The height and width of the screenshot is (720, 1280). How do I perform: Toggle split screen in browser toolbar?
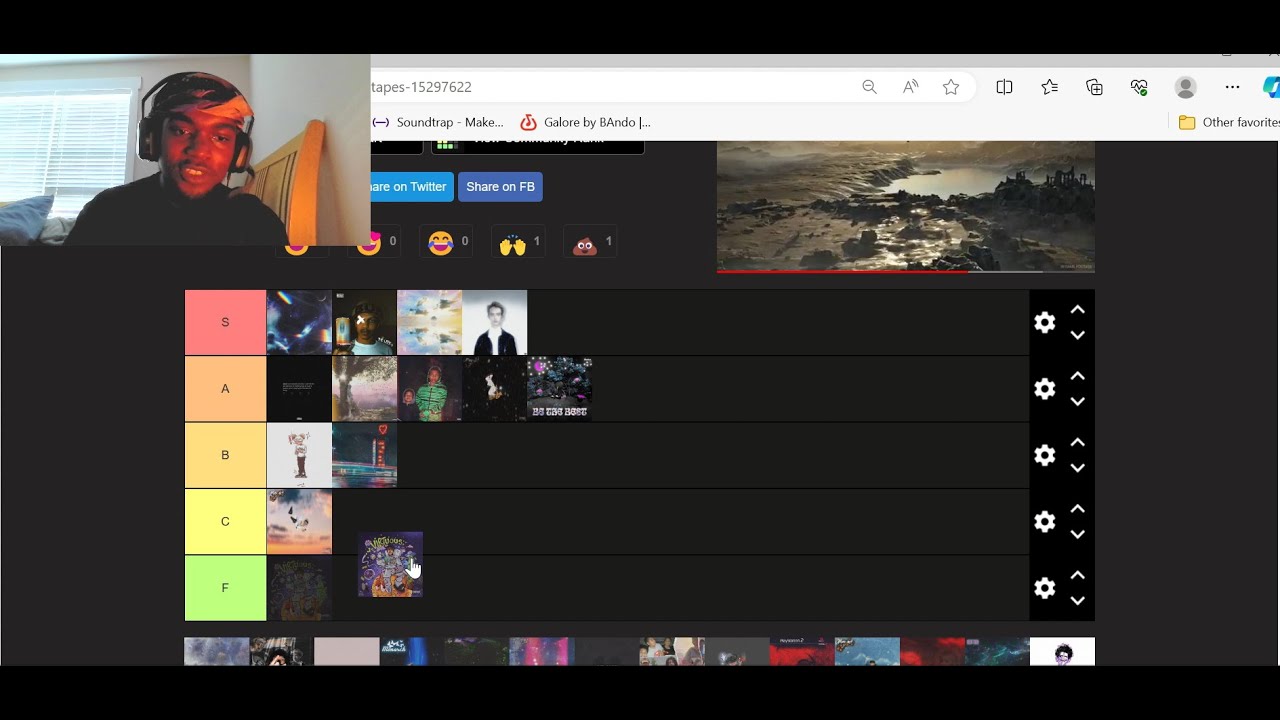[x=1004, y=87]
